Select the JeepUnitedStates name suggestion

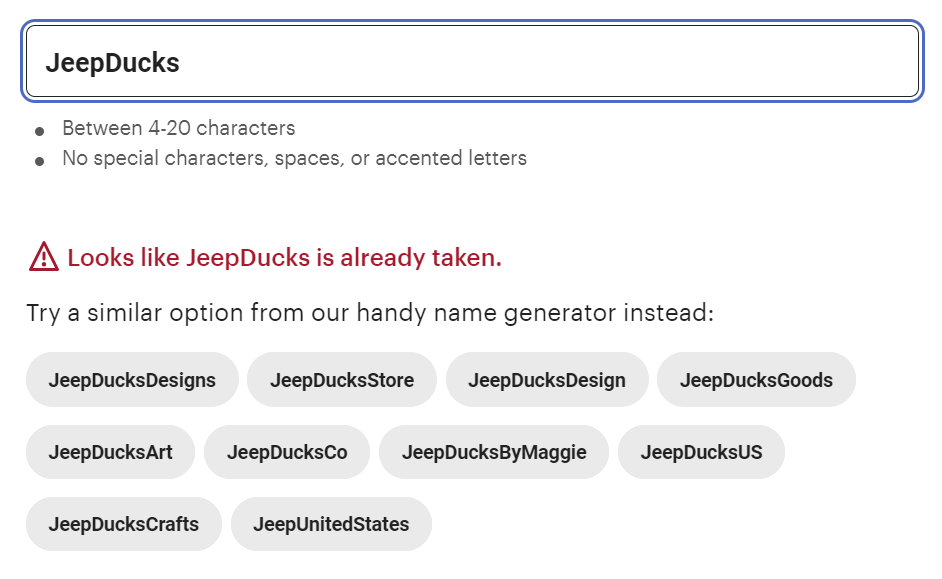click(331, 524)
